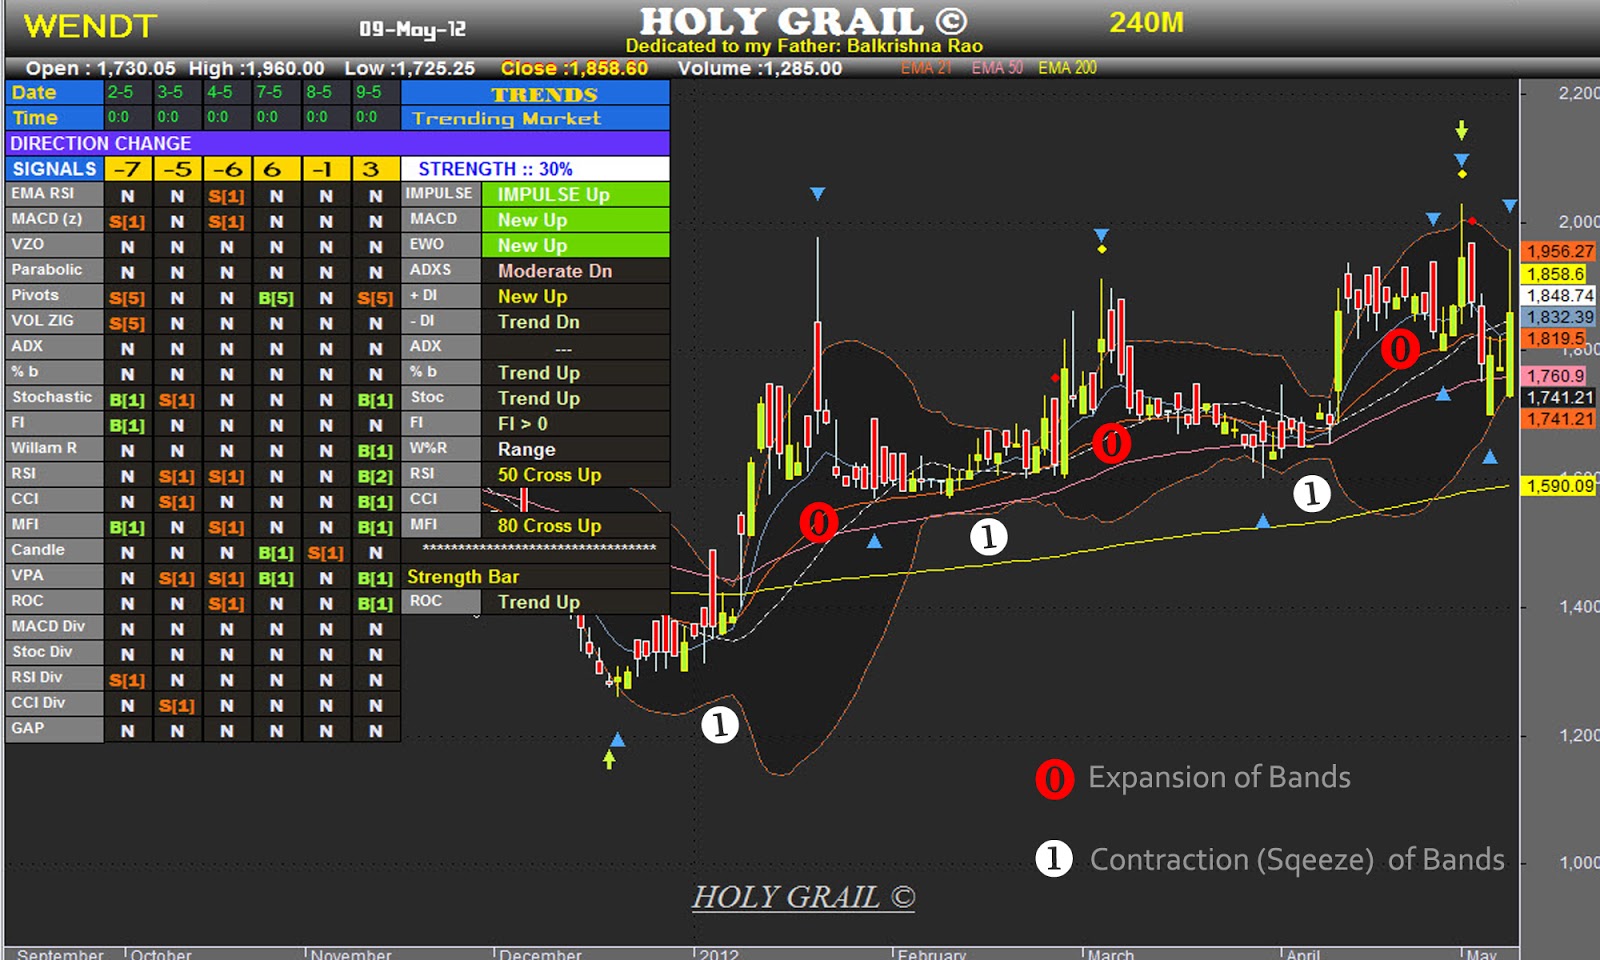Click the 1,956.27 orange price label
Viewport: 1600px width, 960px height.
coord(1558,251)
